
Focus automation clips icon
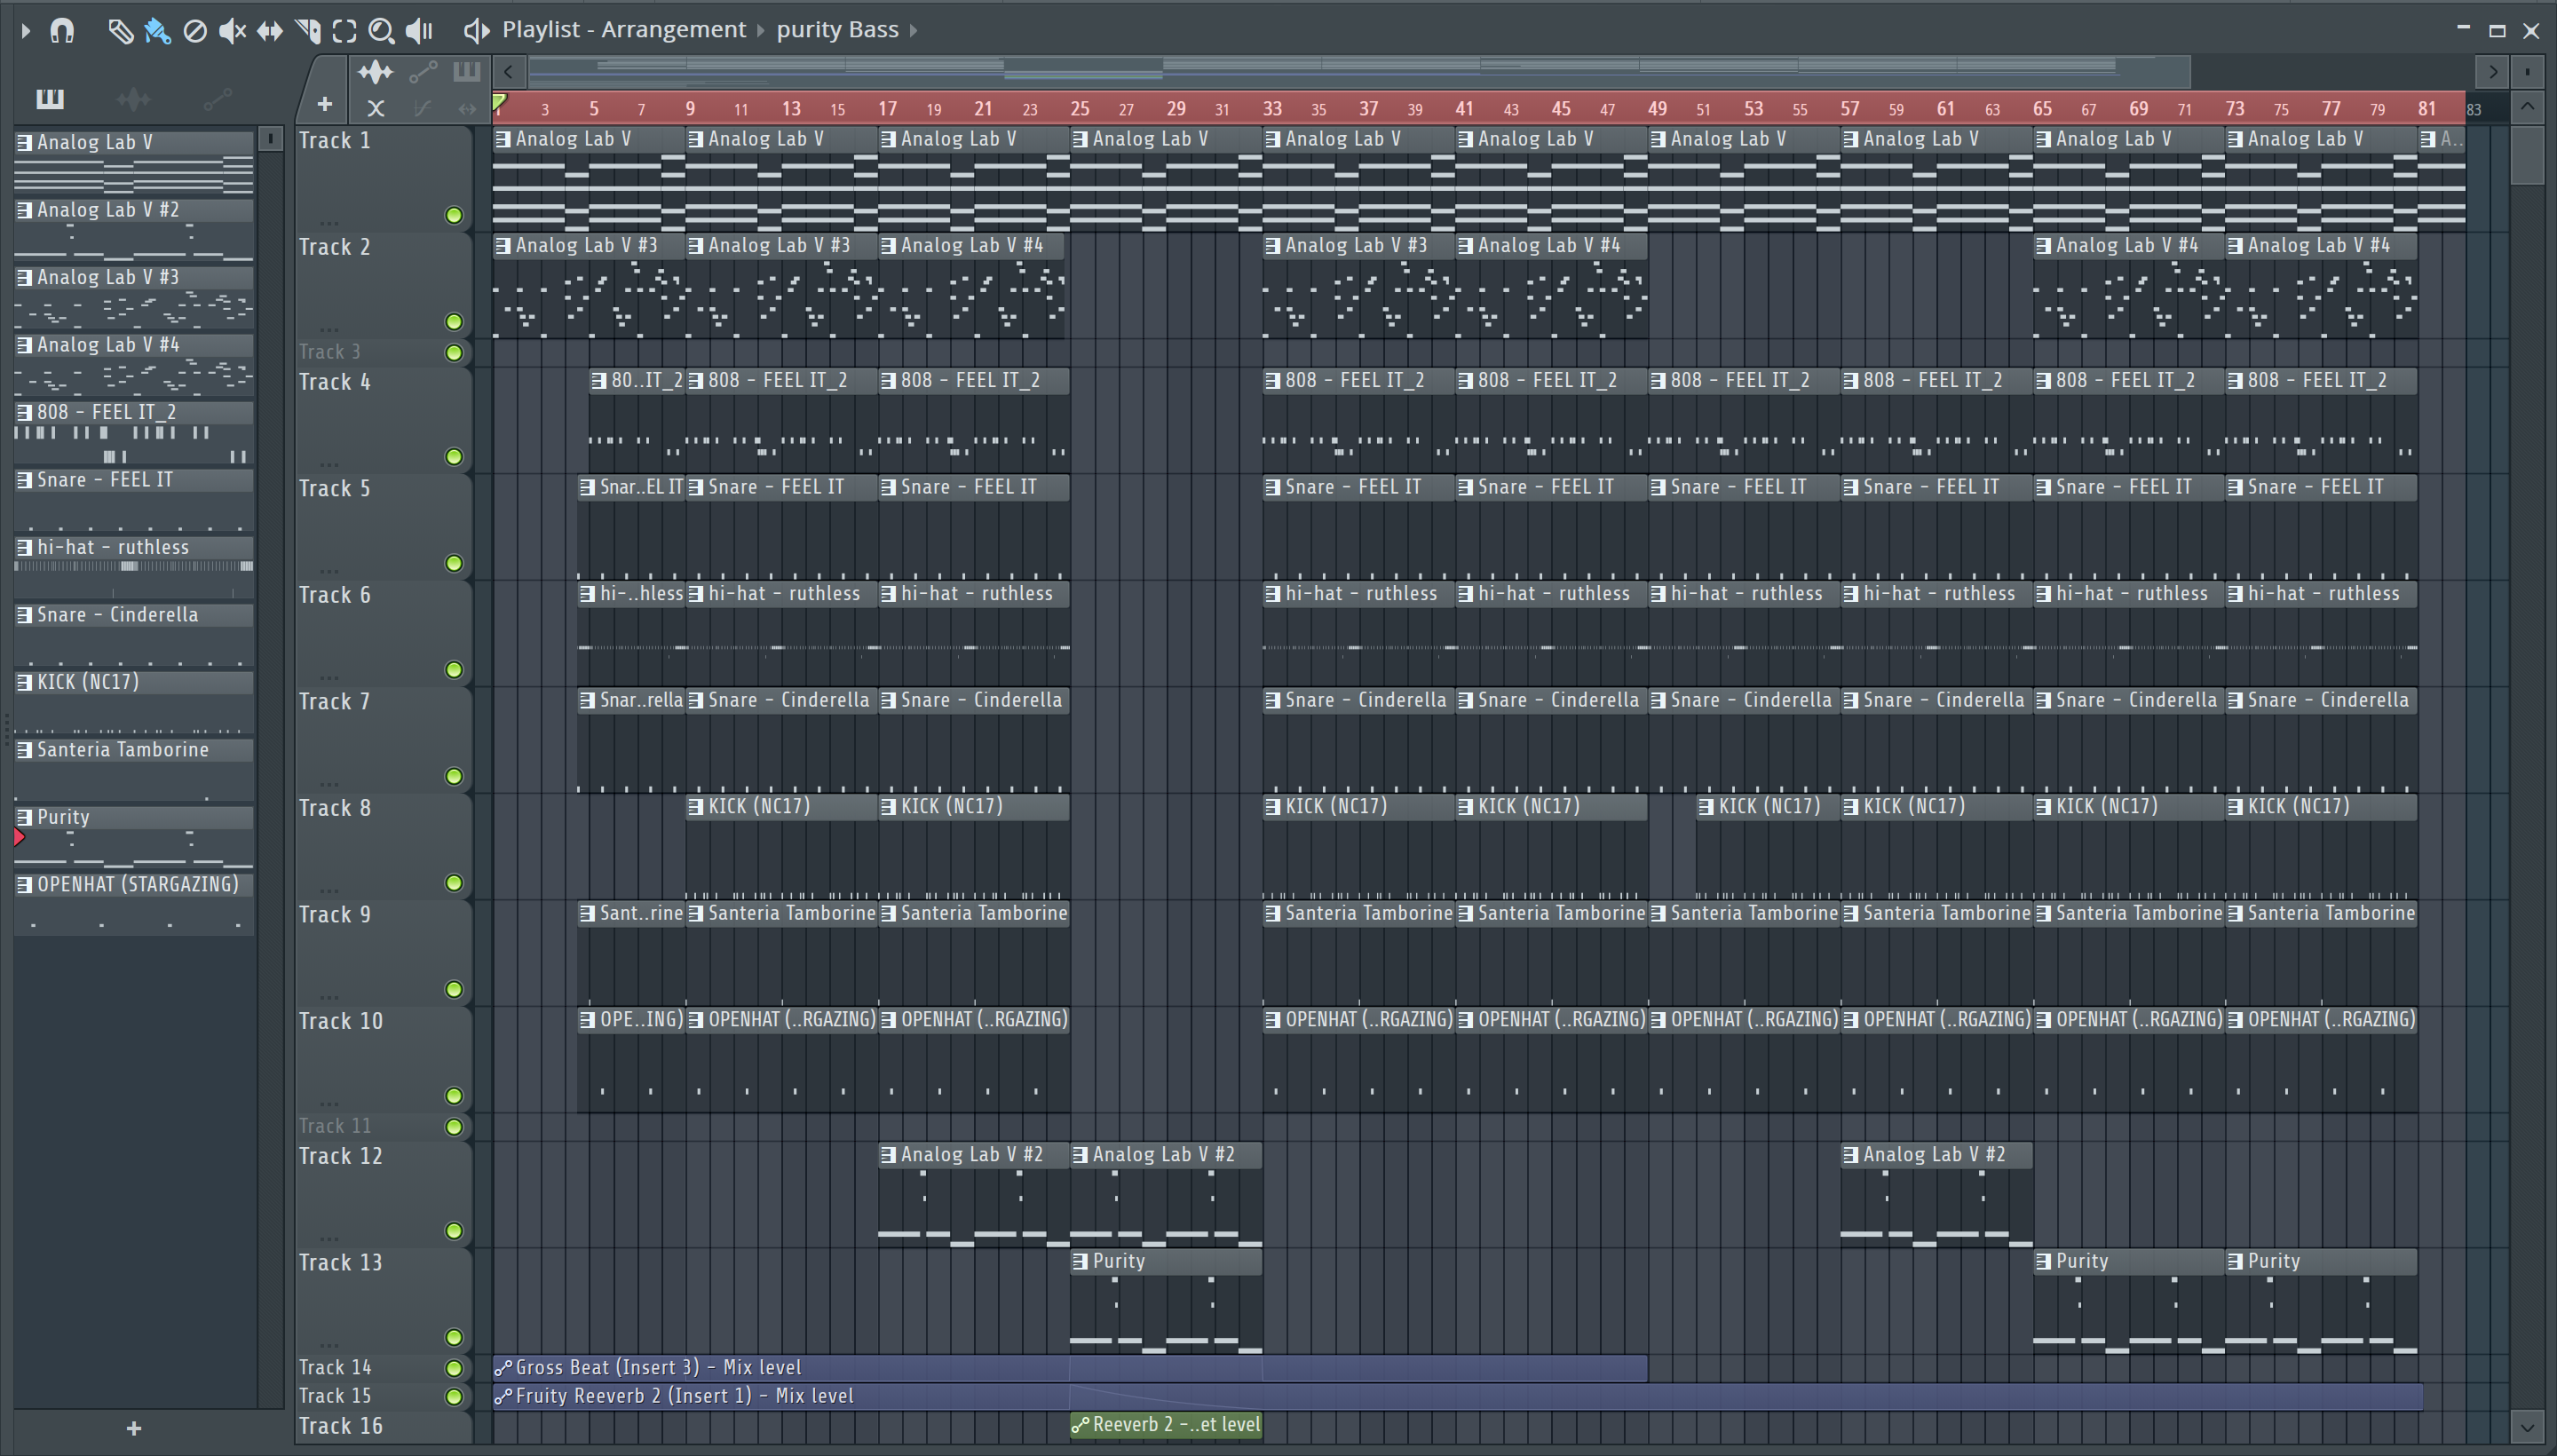423,71
